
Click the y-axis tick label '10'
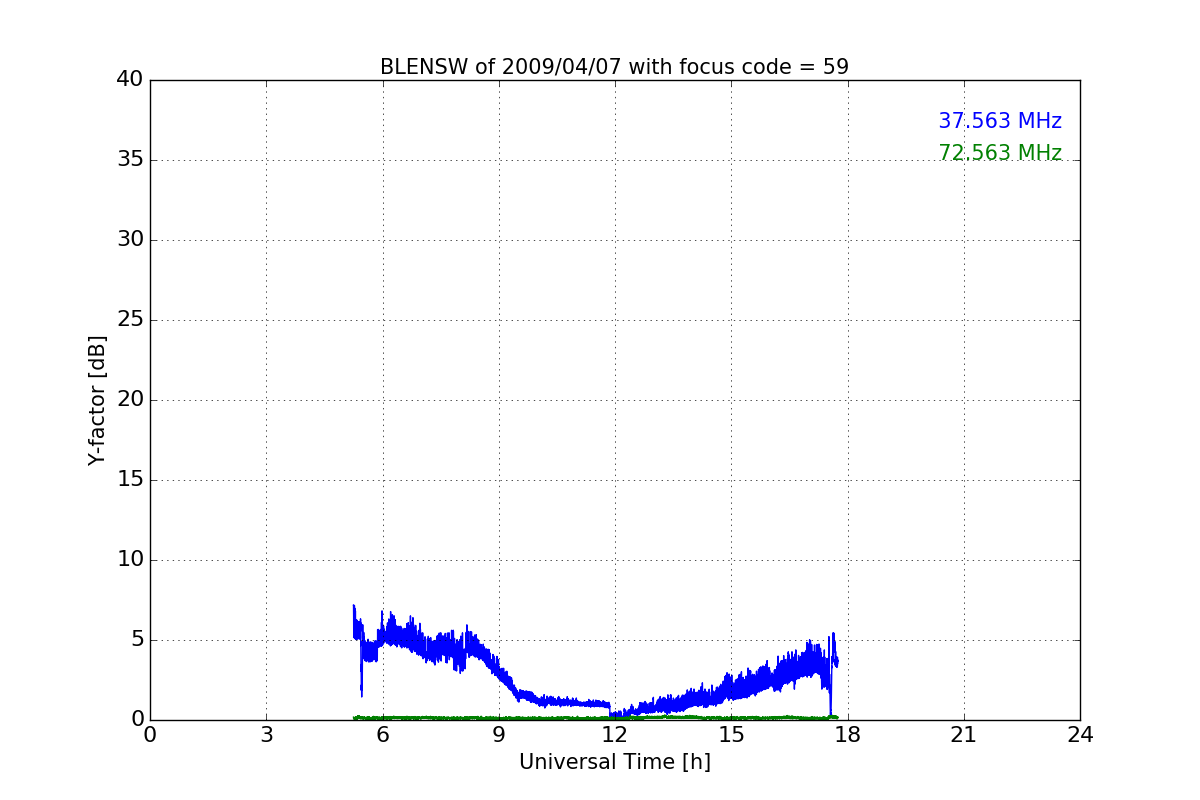[130, 559]
